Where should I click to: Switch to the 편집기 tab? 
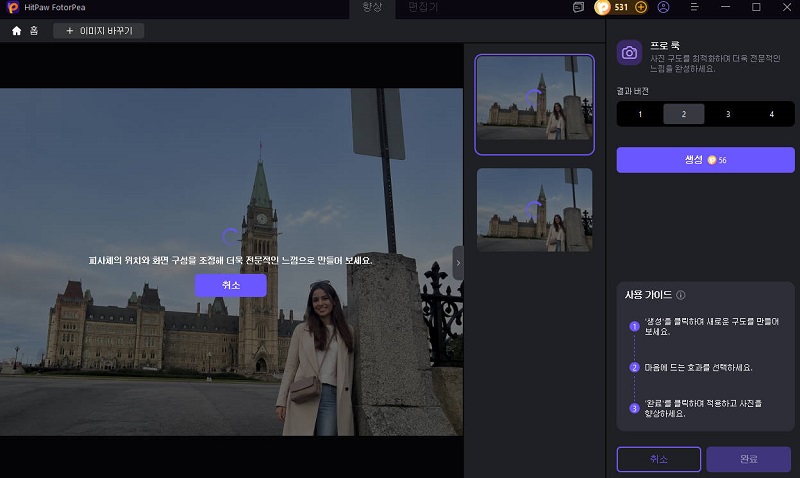(423, 7)
